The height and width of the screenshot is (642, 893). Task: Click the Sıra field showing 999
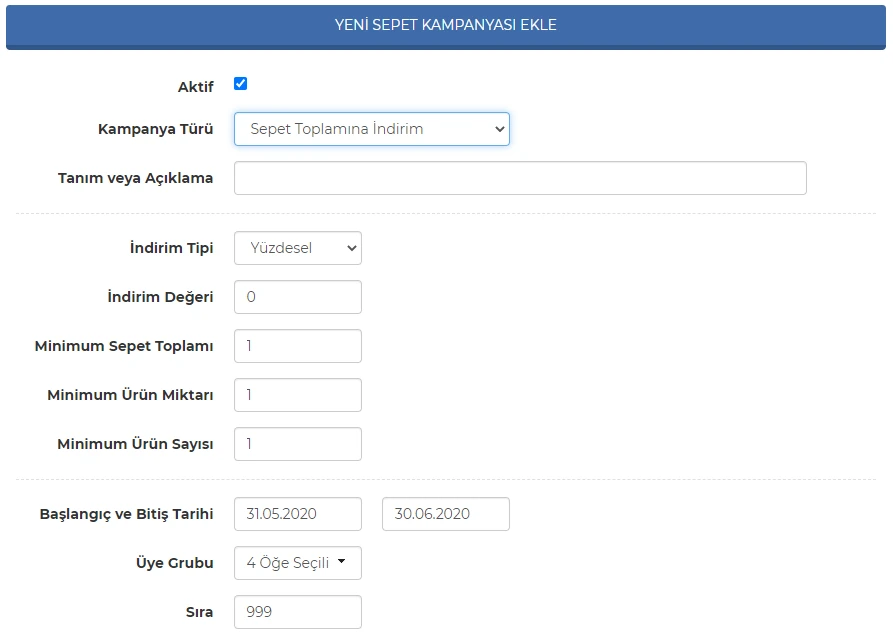pyautogui.click(x=297, y=611)
